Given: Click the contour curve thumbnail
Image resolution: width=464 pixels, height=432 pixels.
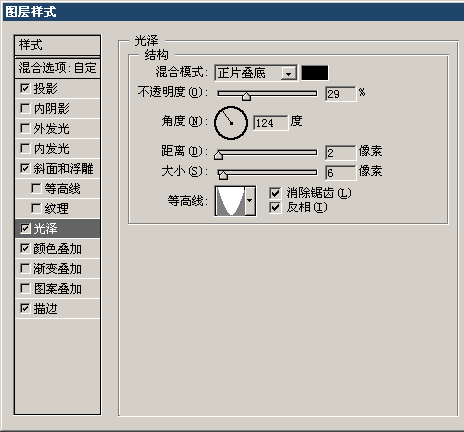Looking at the screenshot, I should point(230,201).
